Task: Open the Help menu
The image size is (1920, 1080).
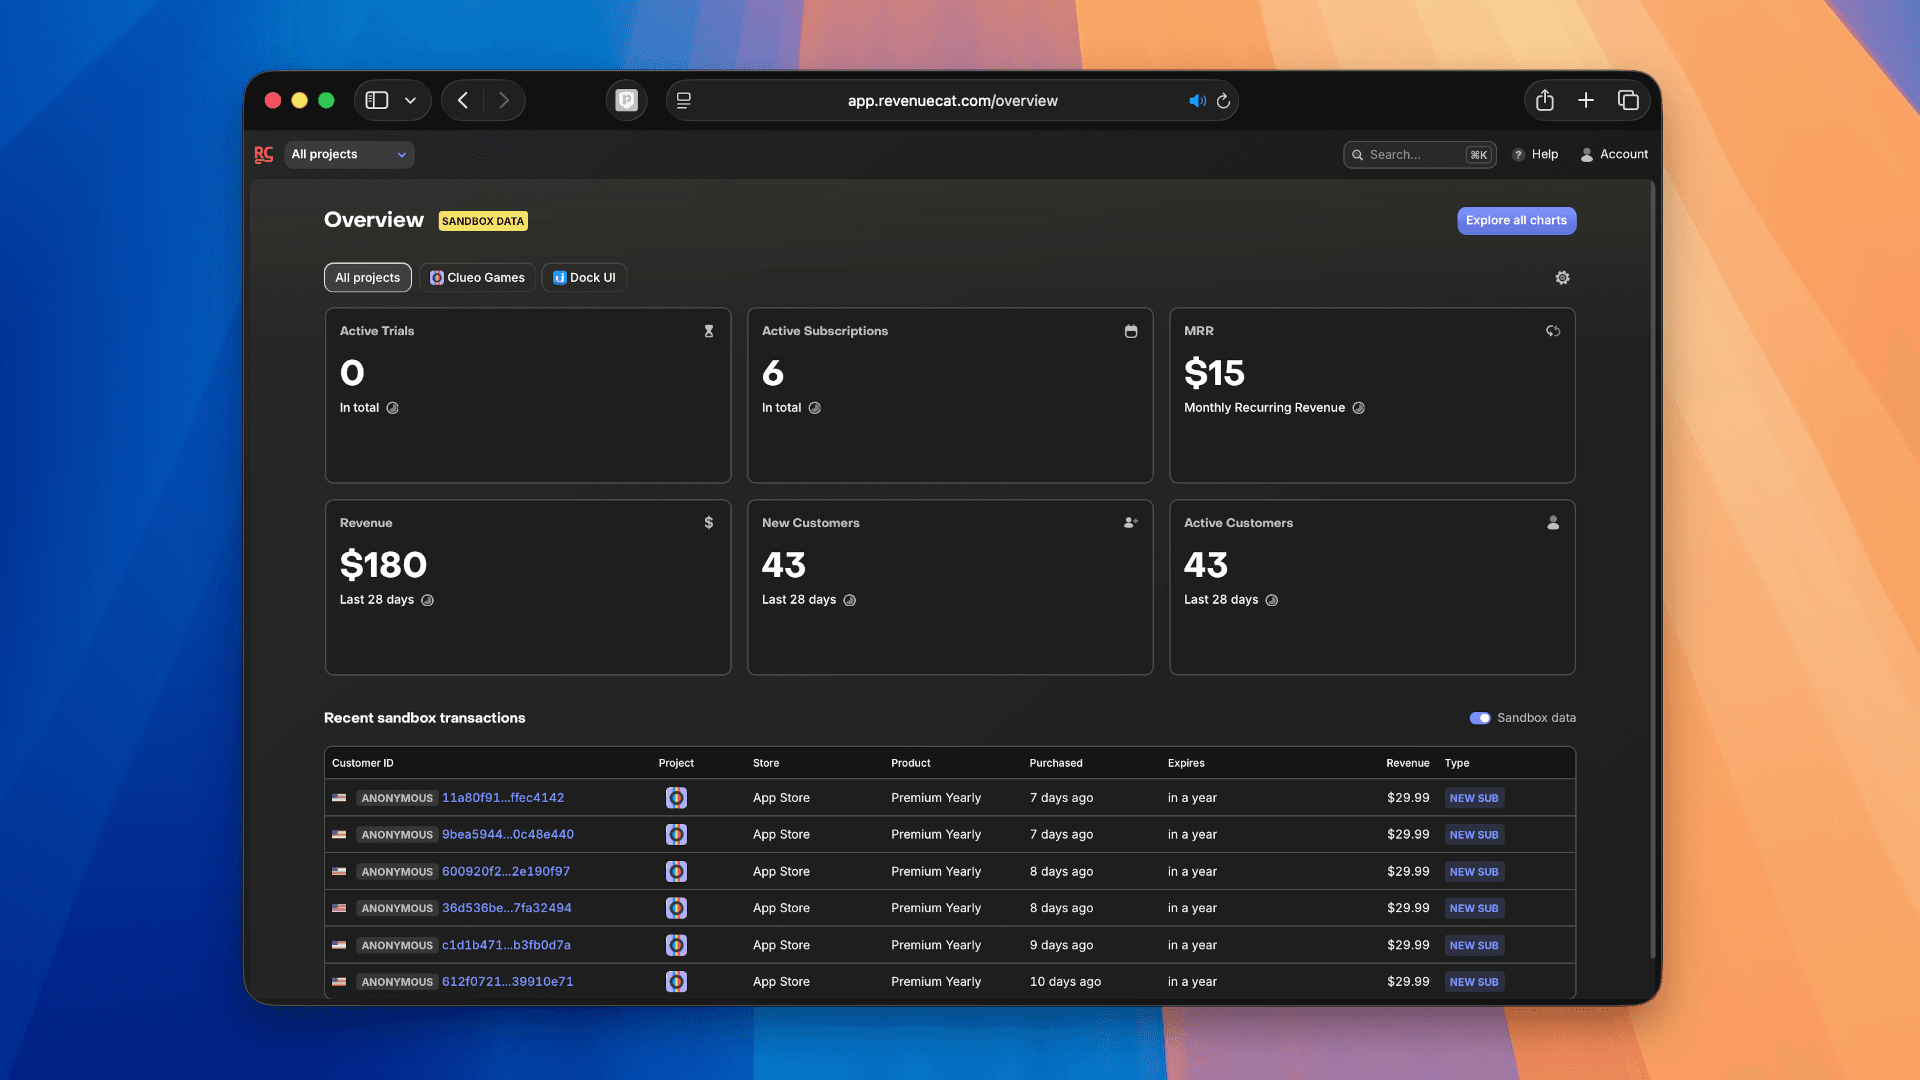Action: point(1535,154)
